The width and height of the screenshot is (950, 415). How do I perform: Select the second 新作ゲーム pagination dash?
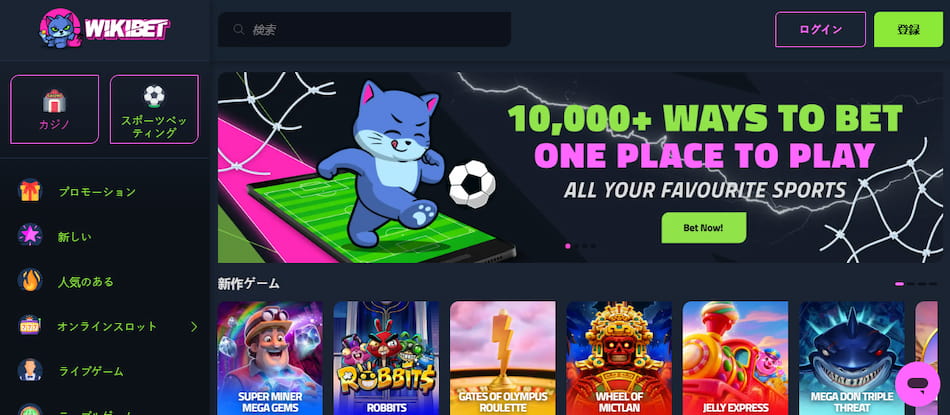click(911, 284)
